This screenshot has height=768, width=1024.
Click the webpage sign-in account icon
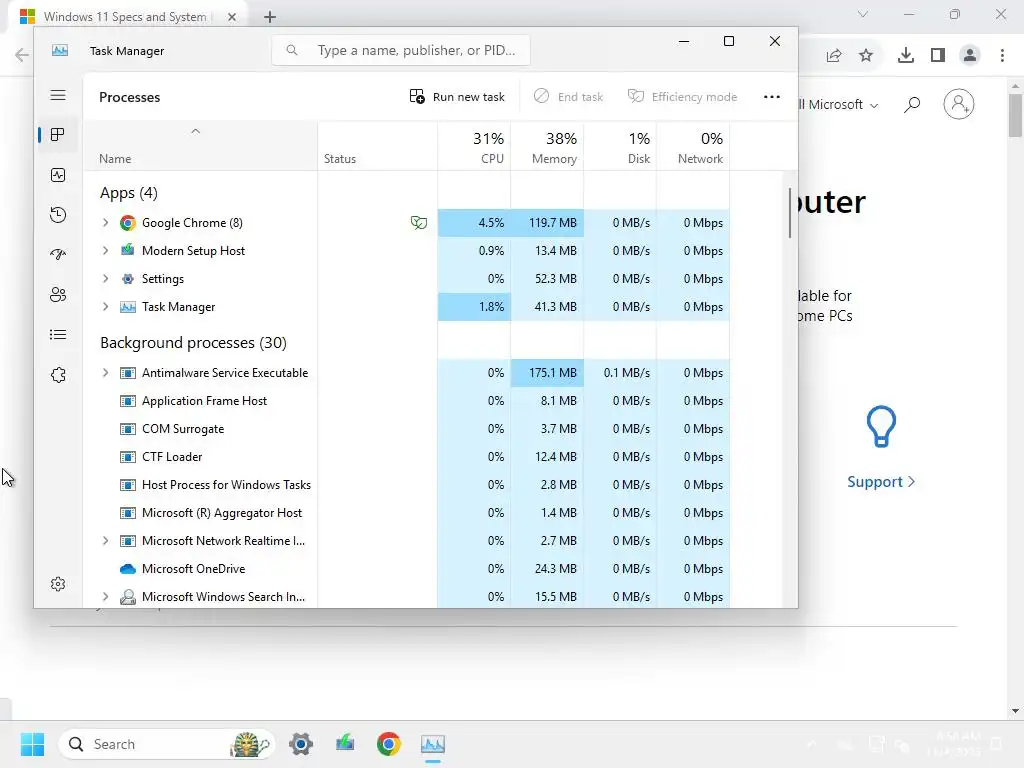pos(959,104)
